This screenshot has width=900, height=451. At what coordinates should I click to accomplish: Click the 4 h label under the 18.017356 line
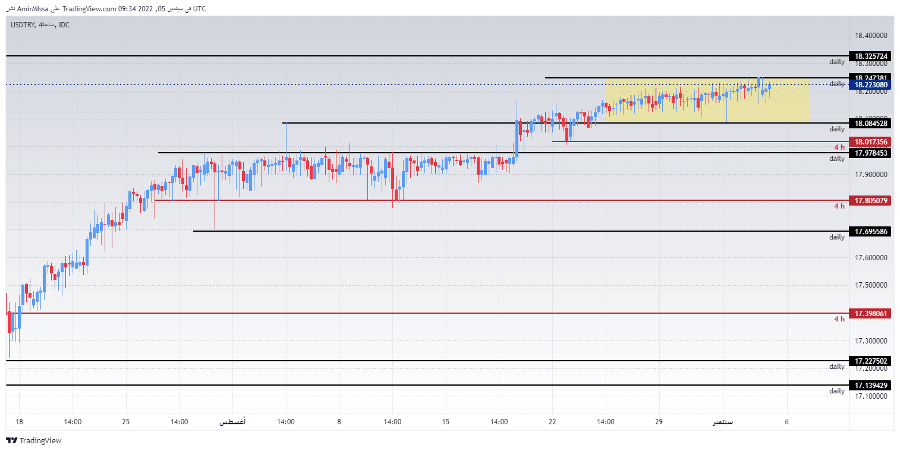click(839, 147)
